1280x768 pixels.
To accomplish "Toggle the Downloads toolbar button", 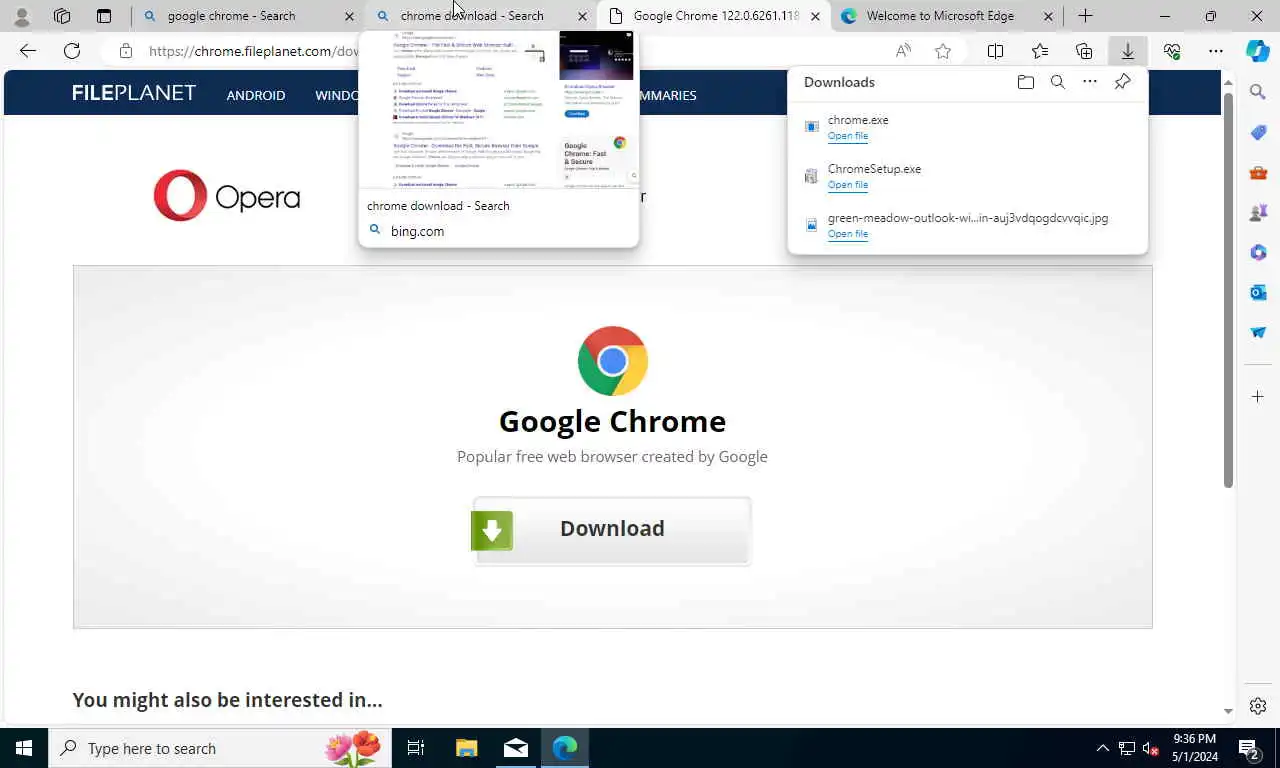I will point(1128,51).
